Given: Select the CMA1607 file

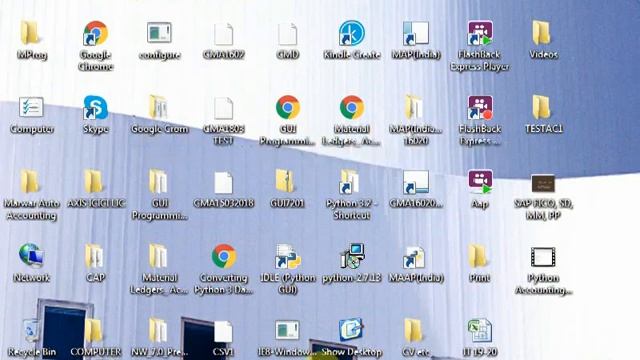Looking at the screenshot, I should 223,33.
